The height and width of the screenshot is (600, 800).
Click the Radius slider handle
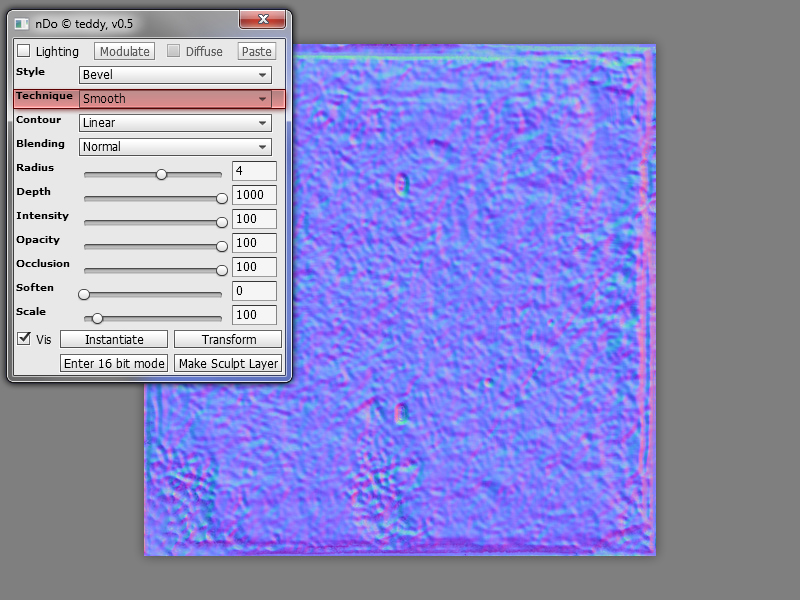[x=161, y=174]
